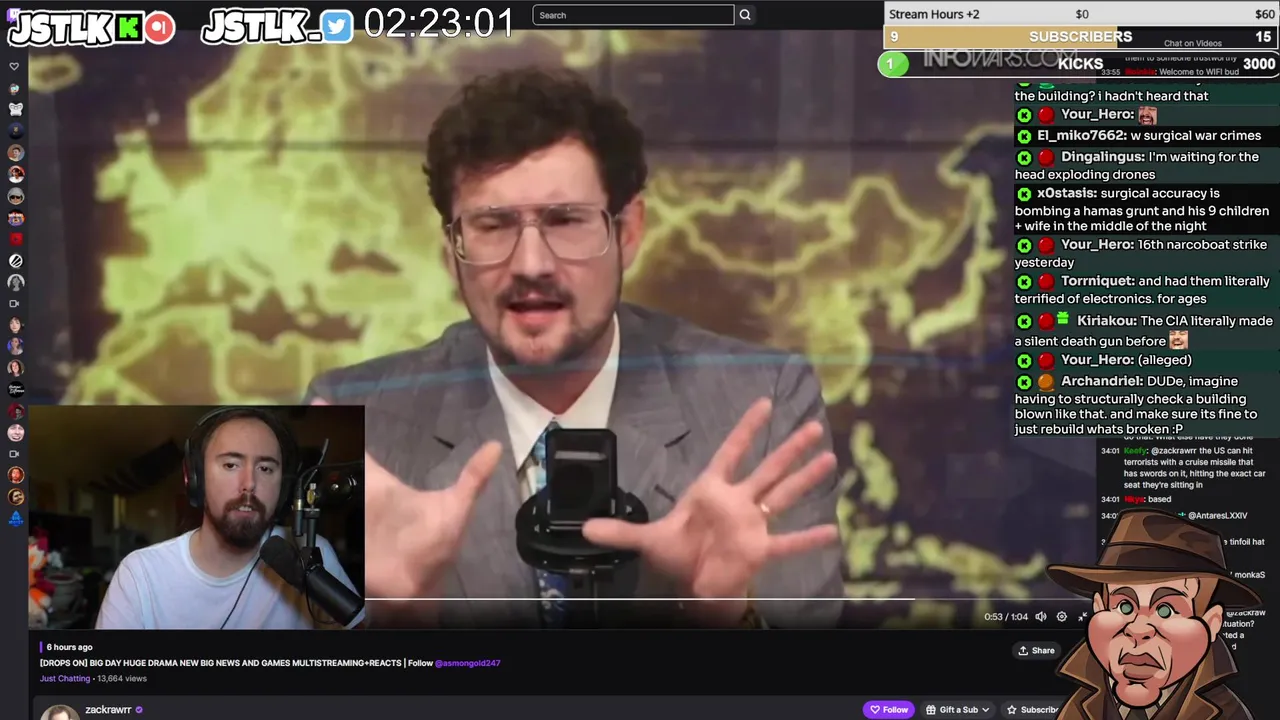The width and height of the screenshot is (1280, 720).
Task: Click the green X icon beside Dingalingus
Action: click(x=1024, y=157)
